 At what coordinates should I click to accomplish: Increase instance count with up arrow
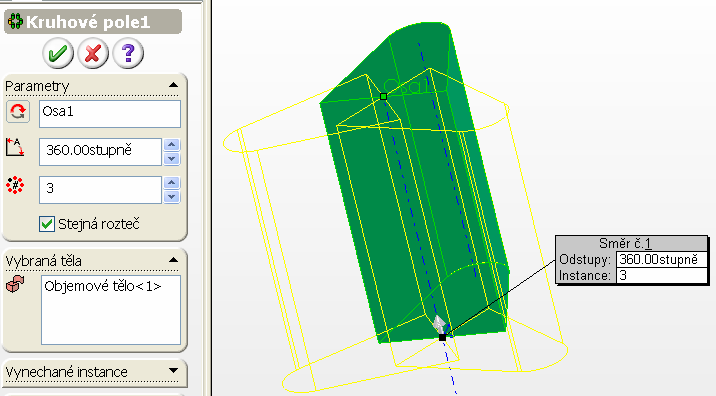[x=172, y=183]
